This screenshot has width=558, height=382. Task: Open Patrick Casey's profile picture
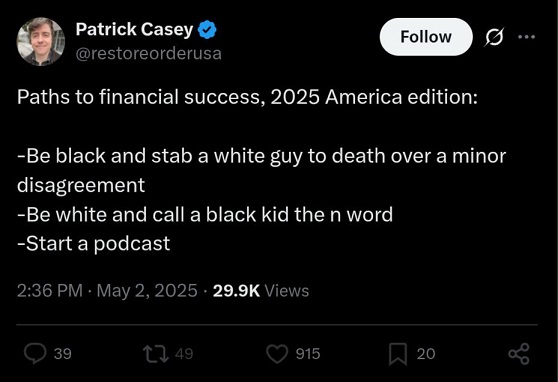point(41,42)
